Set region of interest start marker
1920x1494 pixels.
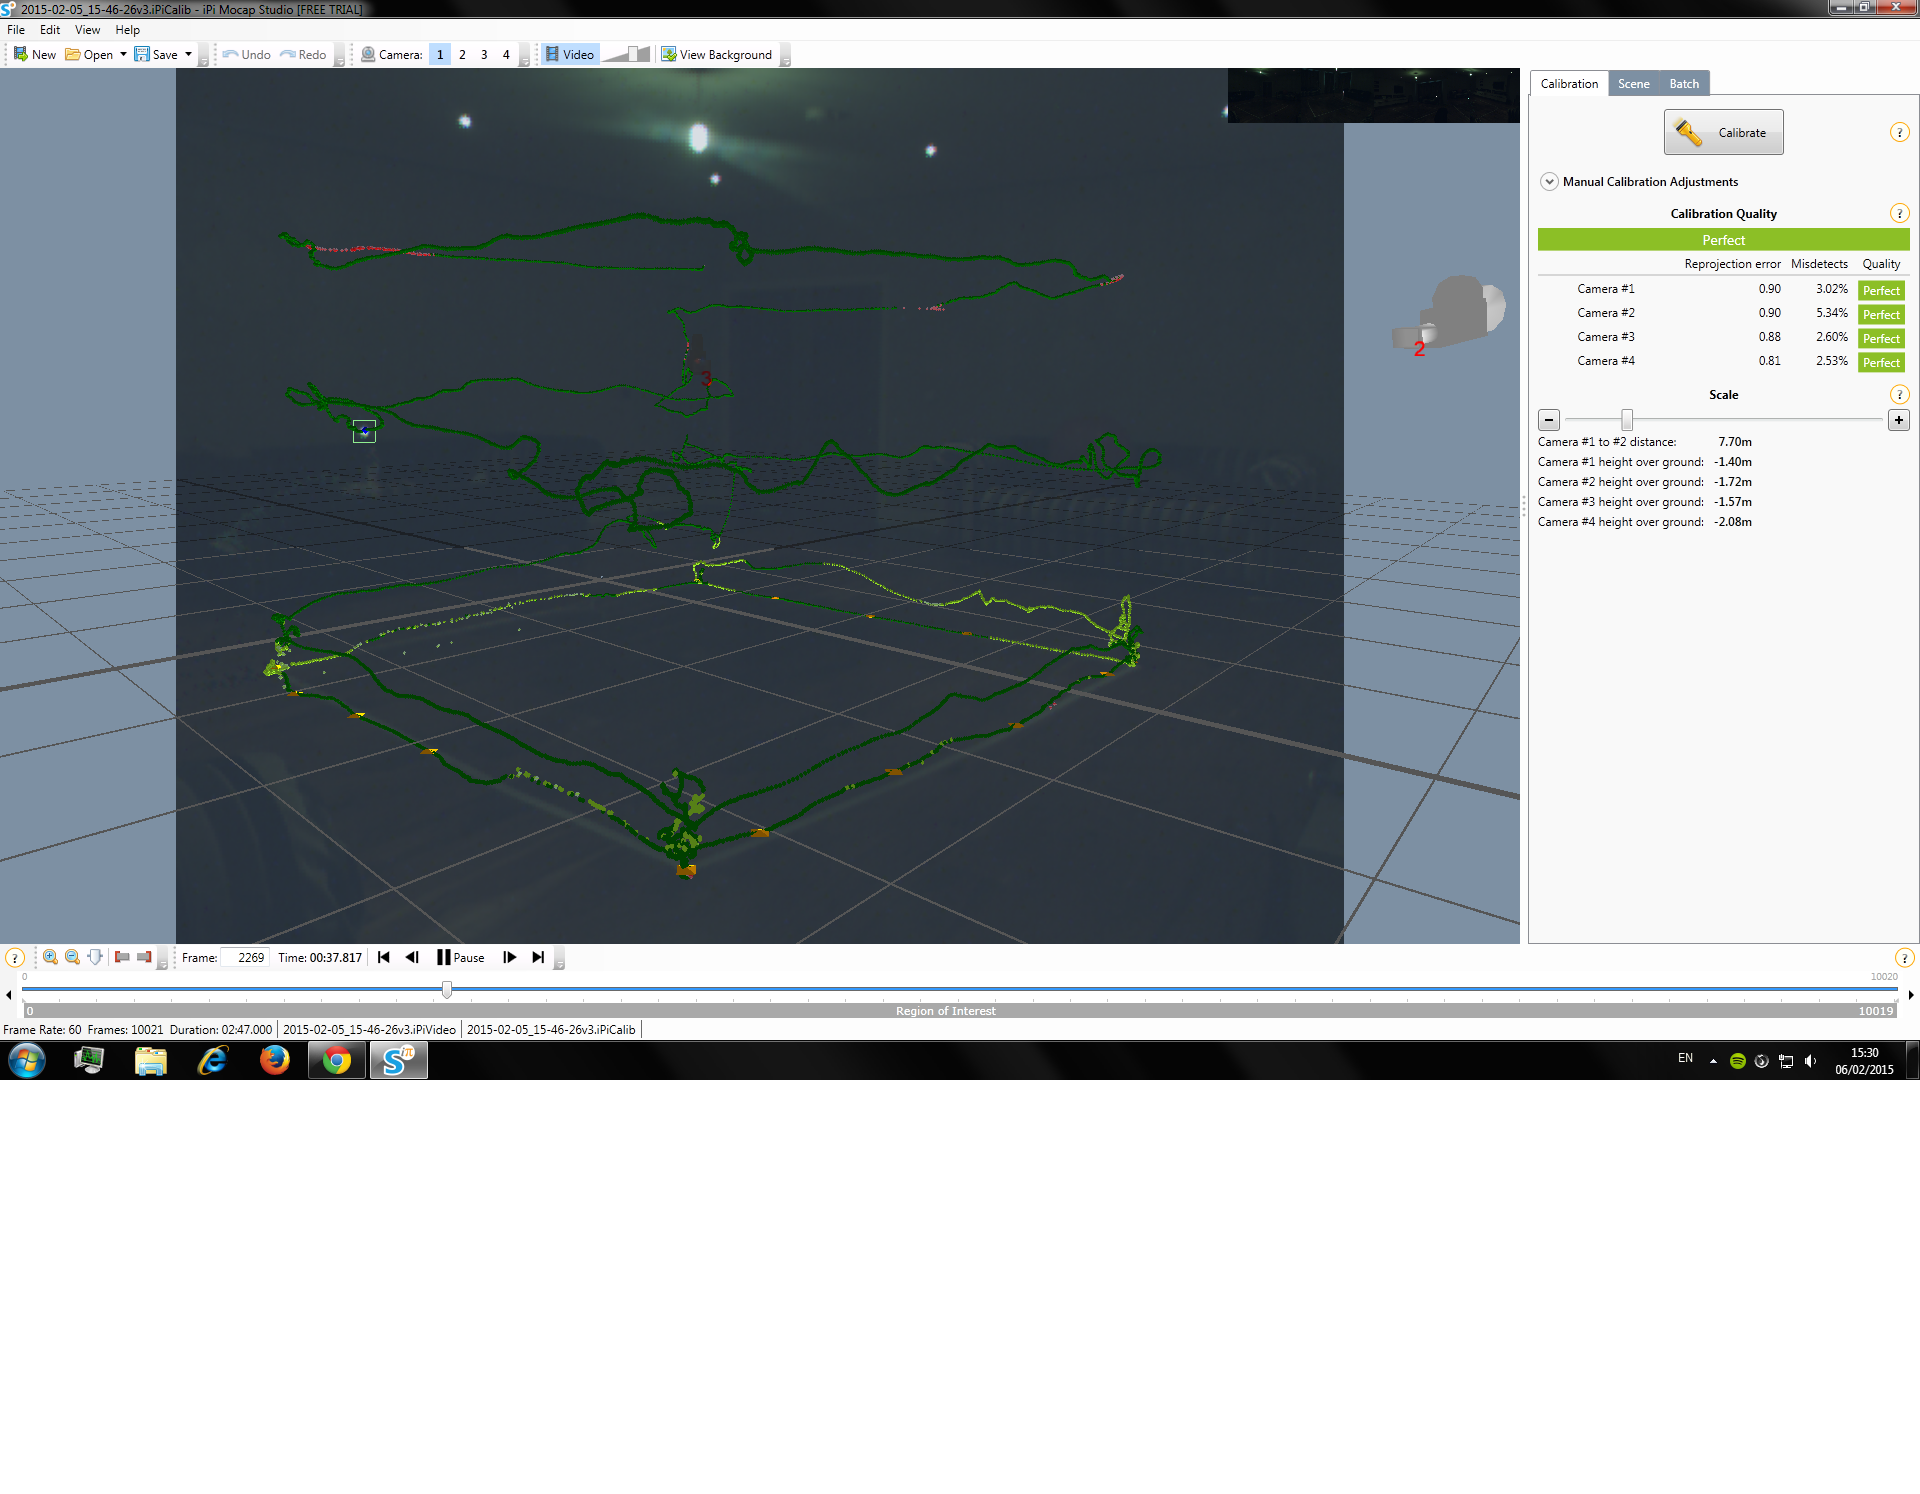point(122,957)
